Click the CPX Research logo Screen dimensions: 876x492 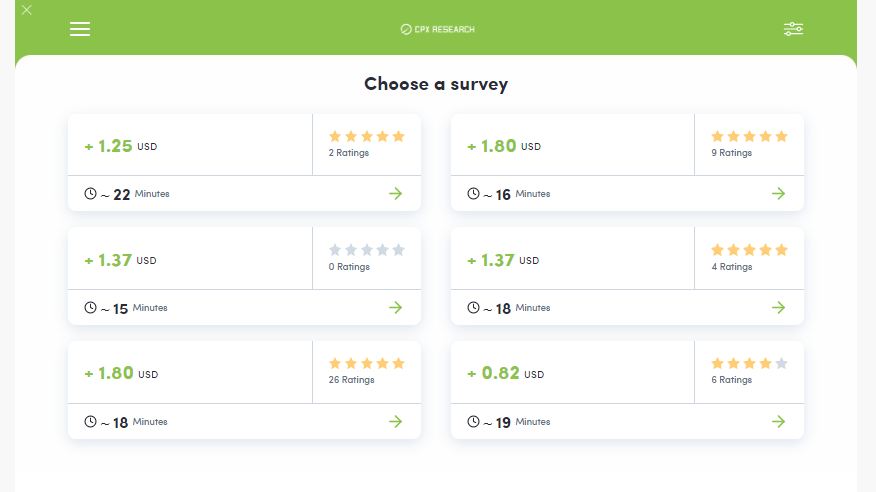(437, 29)
